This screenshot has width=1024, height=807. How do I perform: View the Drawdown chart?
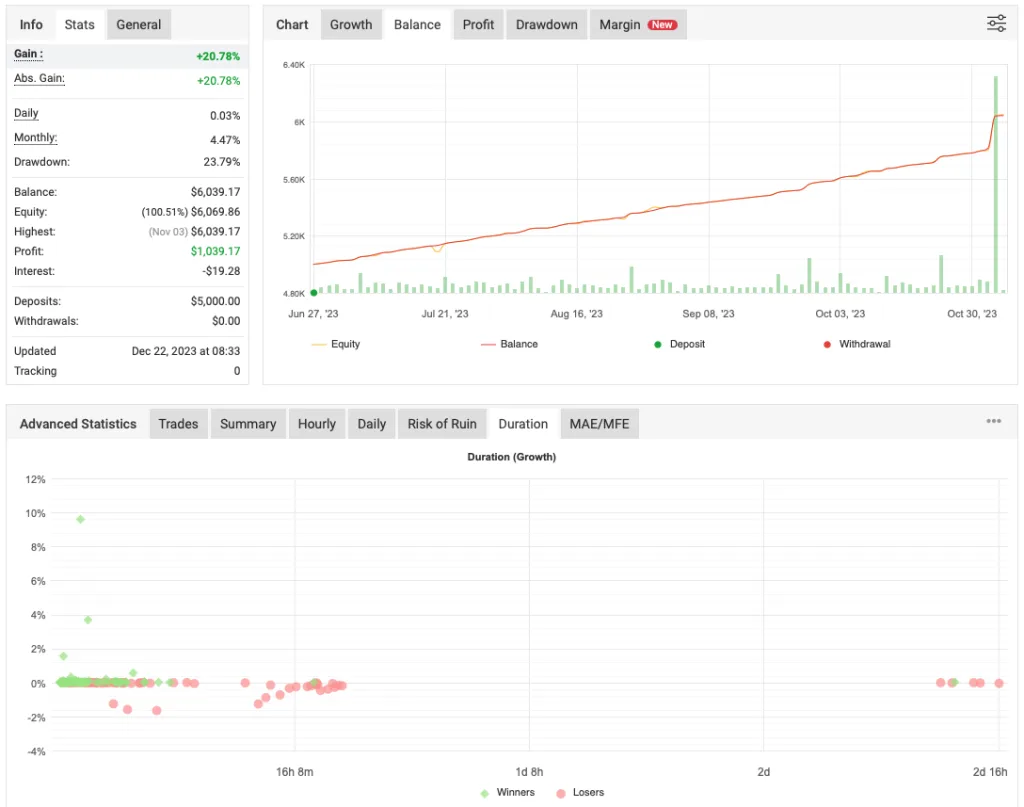tap(546, 24)
